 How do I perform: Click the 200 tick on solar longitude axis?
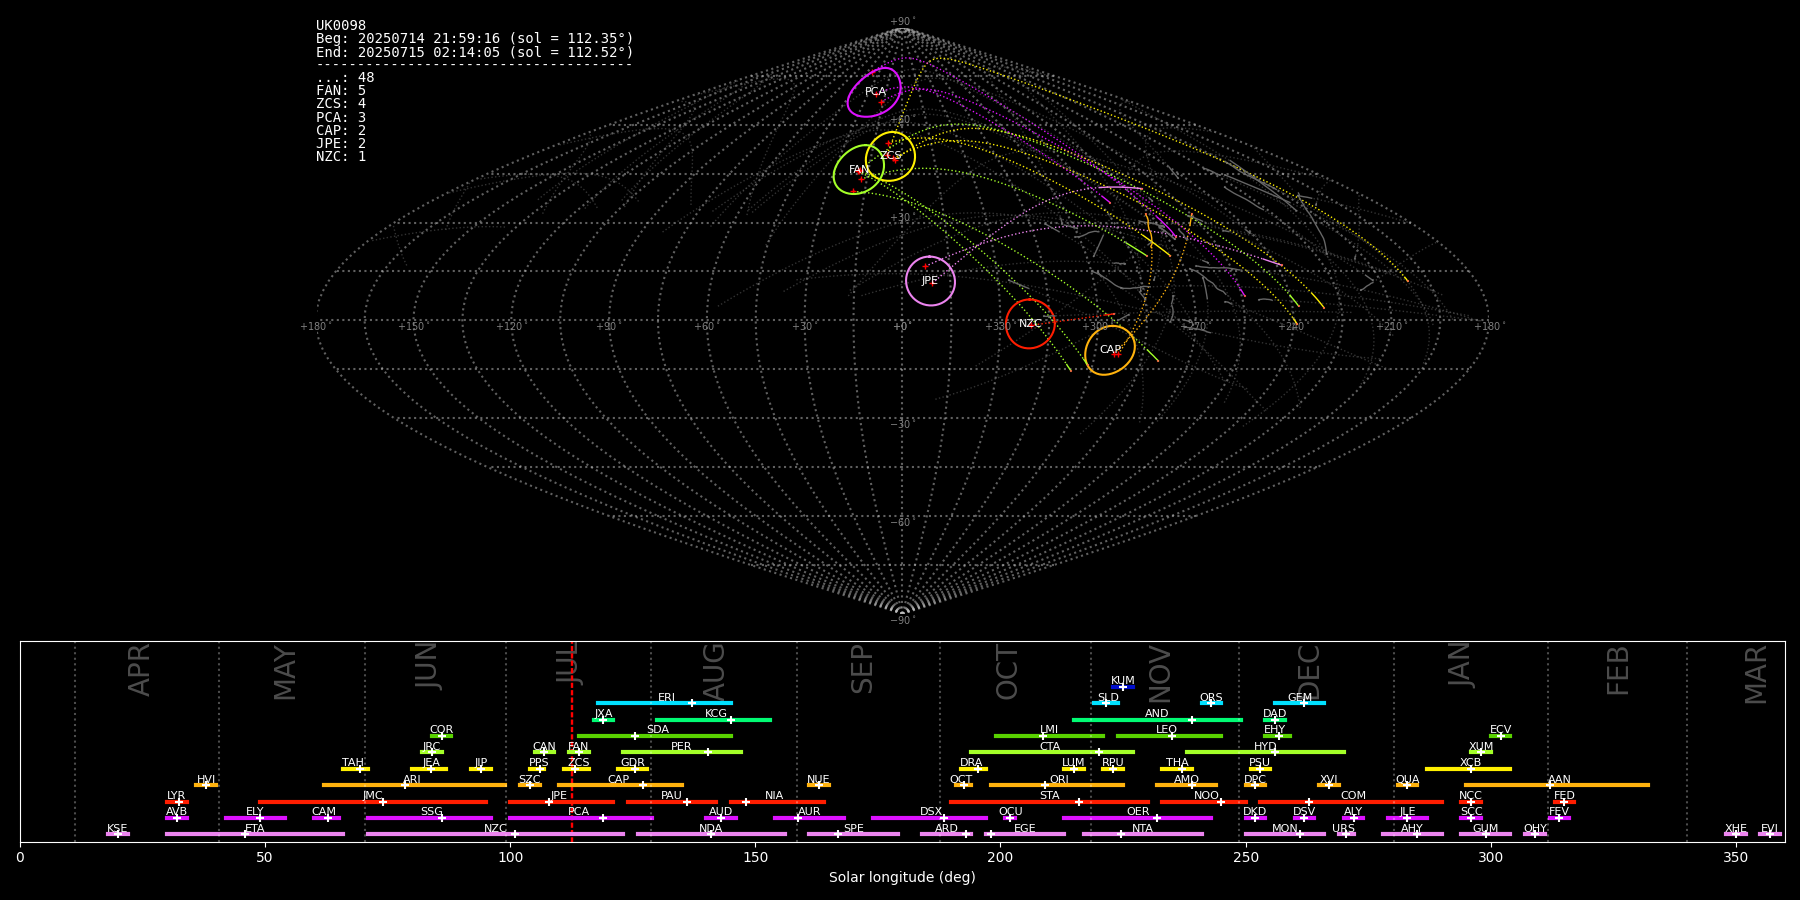[1000, 856]
